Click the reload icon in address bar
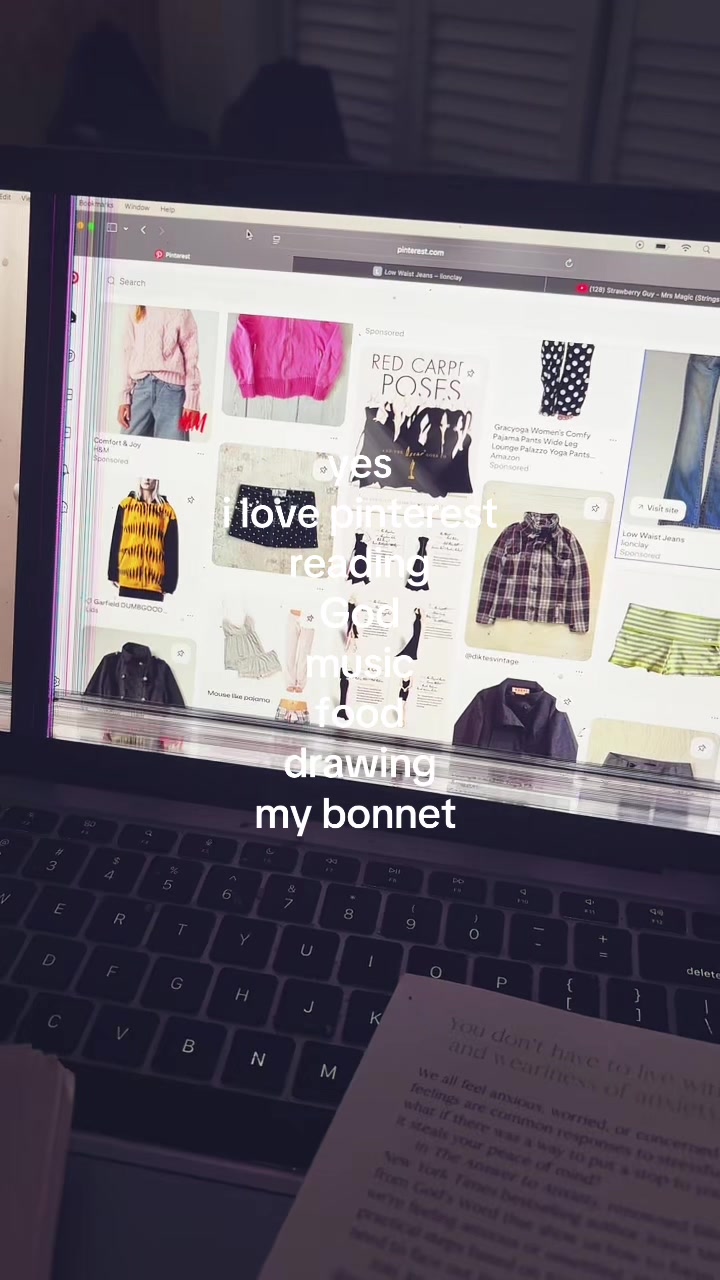Image resolution: width=720 pixels, height=1280 pixels. 568,263
